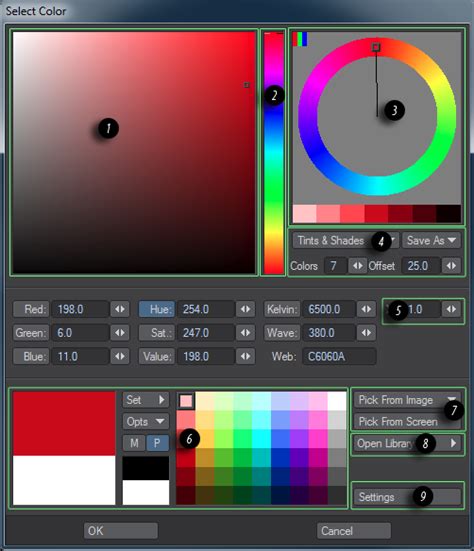Click the small white swatch under black

click(146, 493)
